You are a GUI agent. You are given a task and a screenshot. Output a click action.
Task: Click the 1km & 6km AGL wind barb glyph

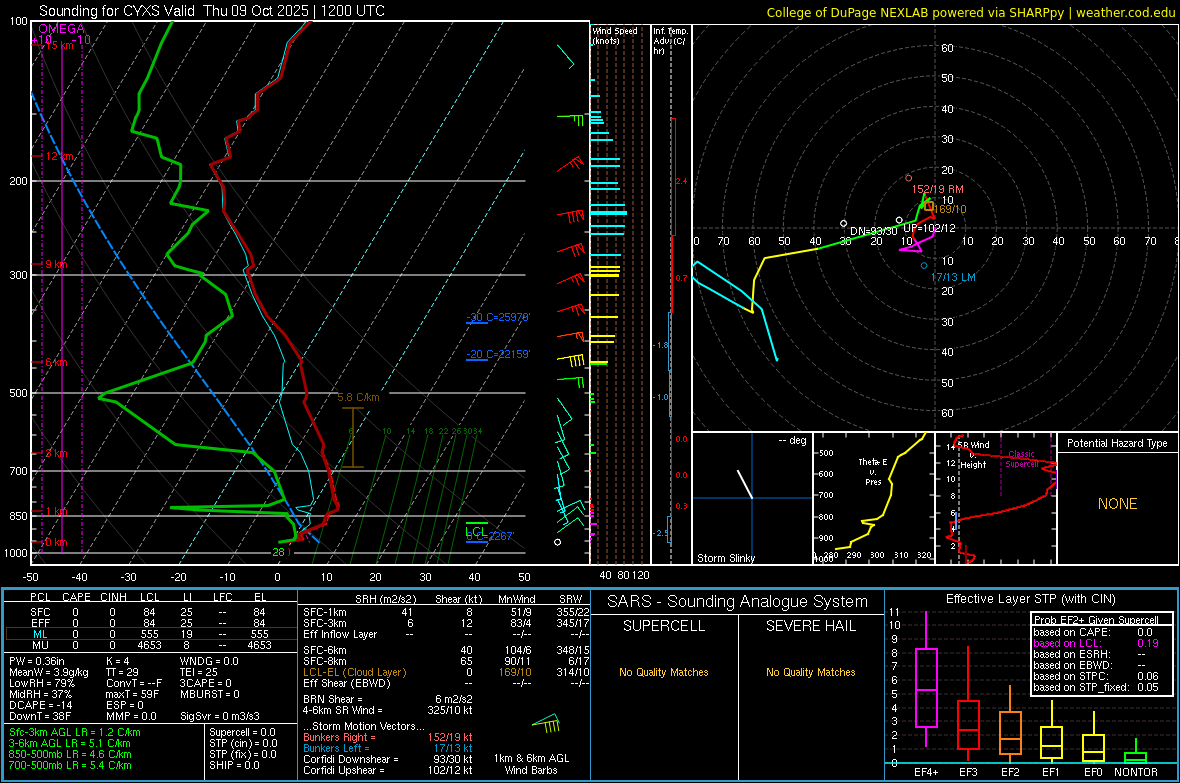tap(547, 724)
